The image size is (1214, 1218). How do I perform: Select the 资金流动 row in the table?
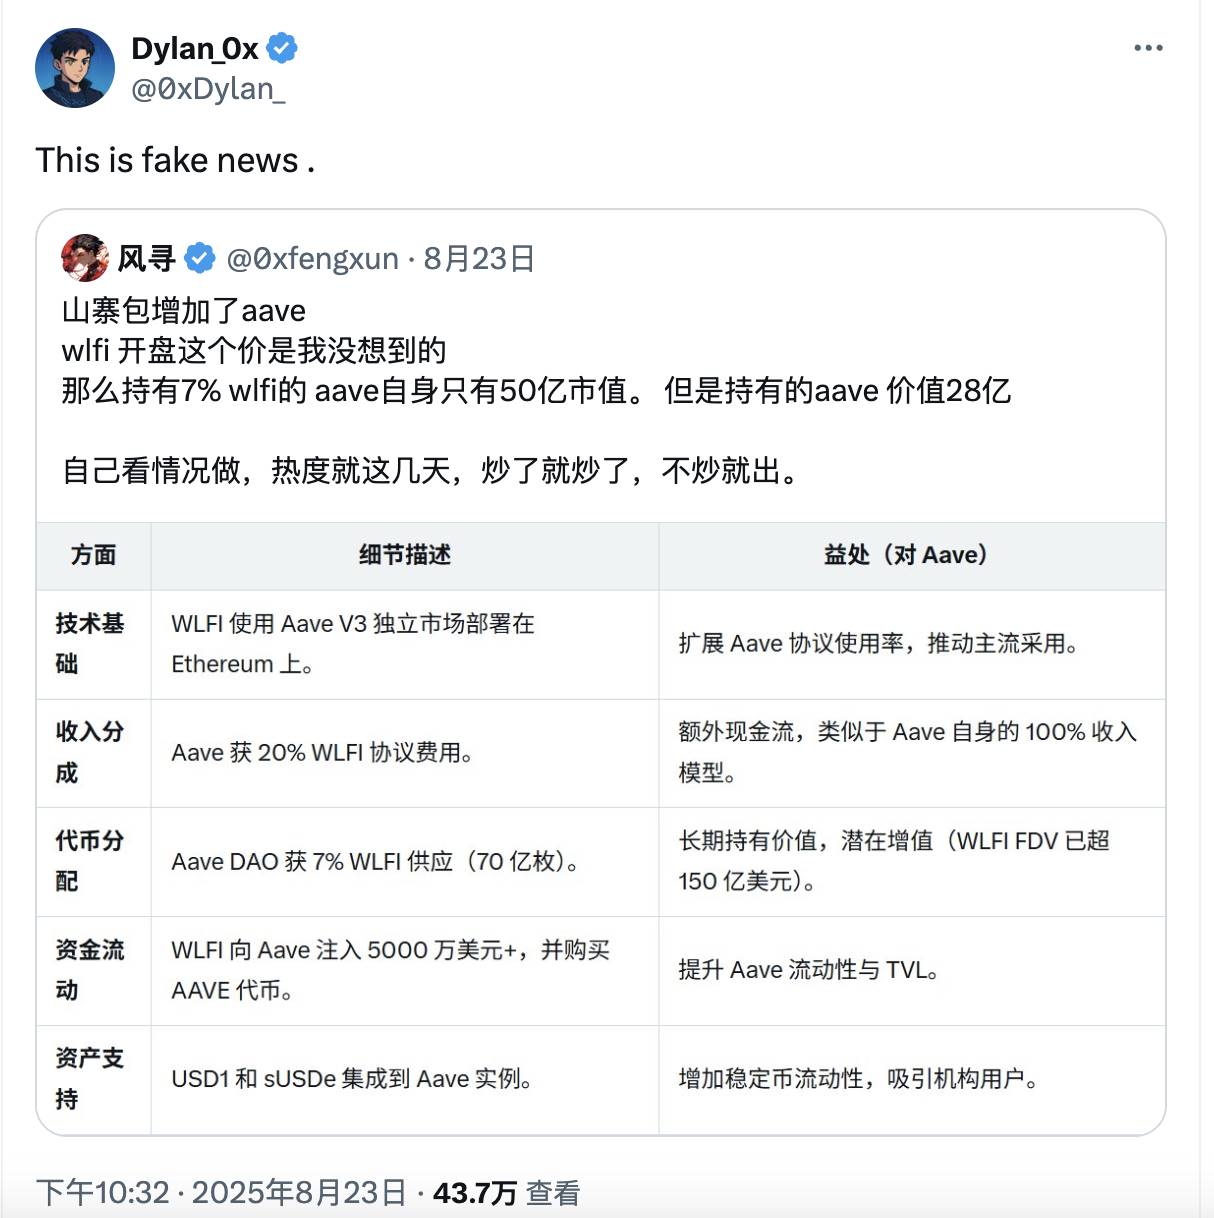(x=91, y=970)
